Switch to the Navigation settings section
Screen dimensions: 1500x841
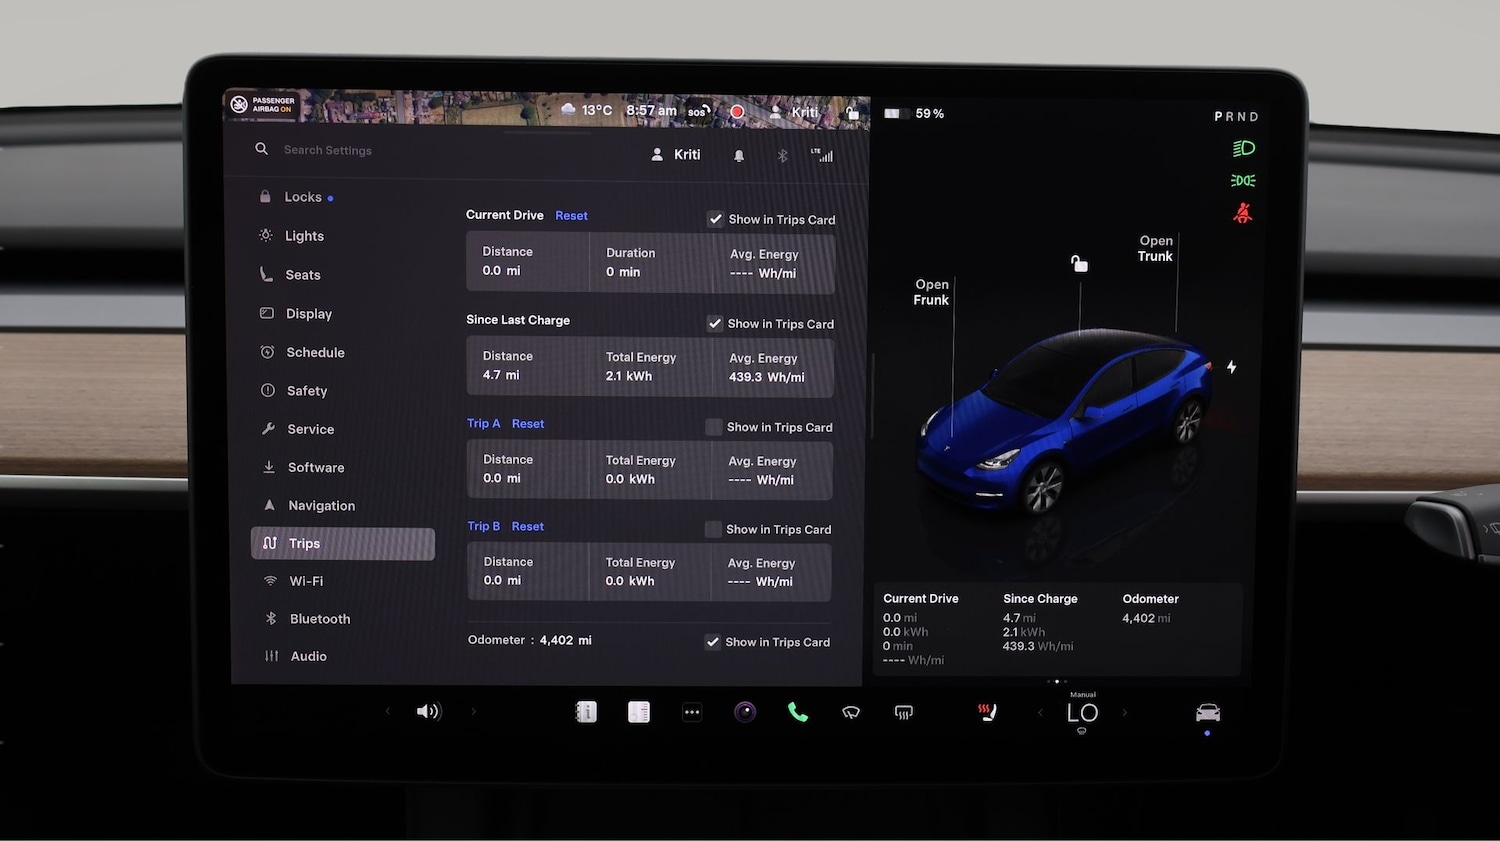[x=321, y=505]
